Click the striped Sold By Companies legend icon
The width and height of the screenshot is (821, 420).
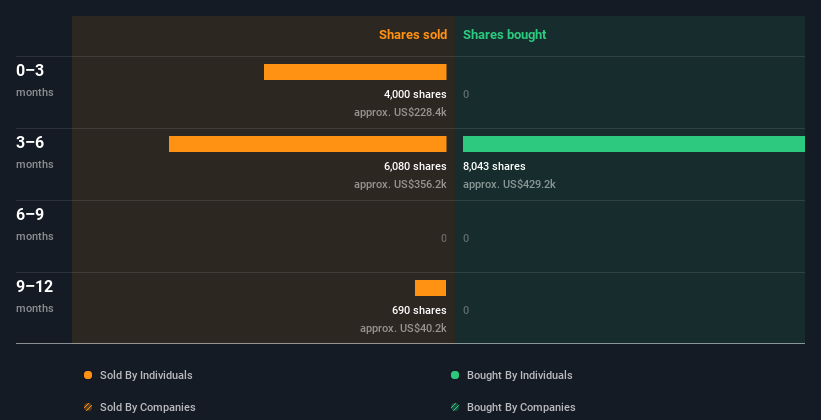[88, 407]
